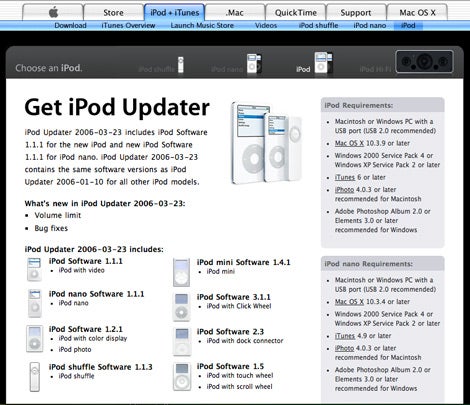Open iTunes Overview subnavigation link
The width and height of the screenshot is (470, 405).
[x=128, y=25]
